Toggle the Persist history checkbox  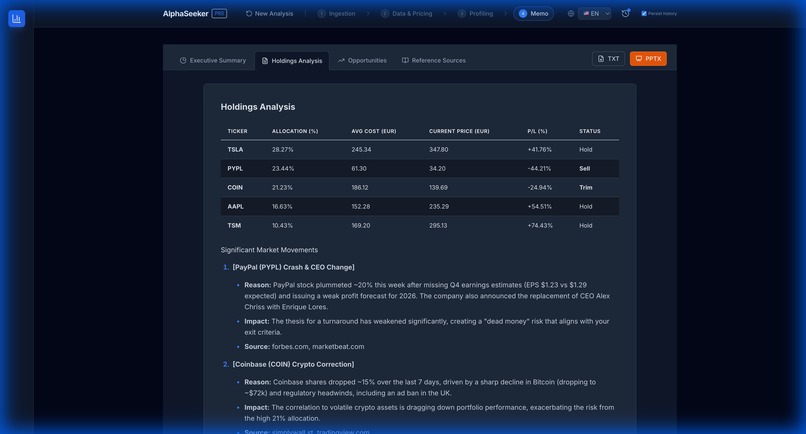(644, 14)
